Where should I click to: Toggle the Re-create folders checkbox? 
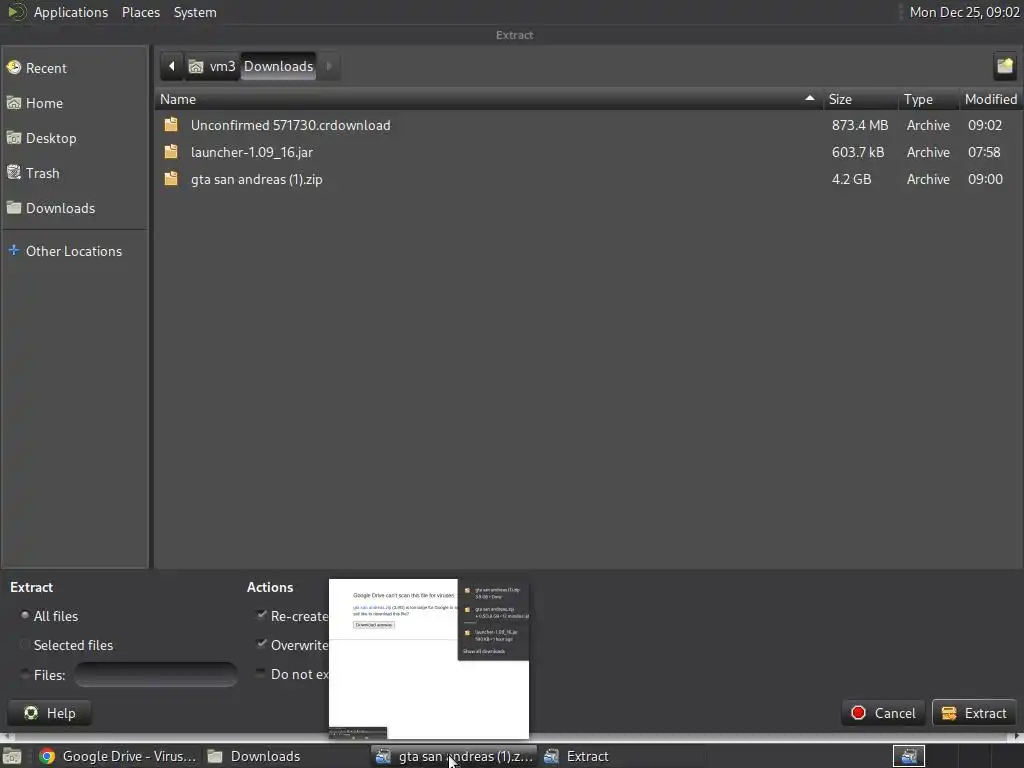tap(262, 615)
